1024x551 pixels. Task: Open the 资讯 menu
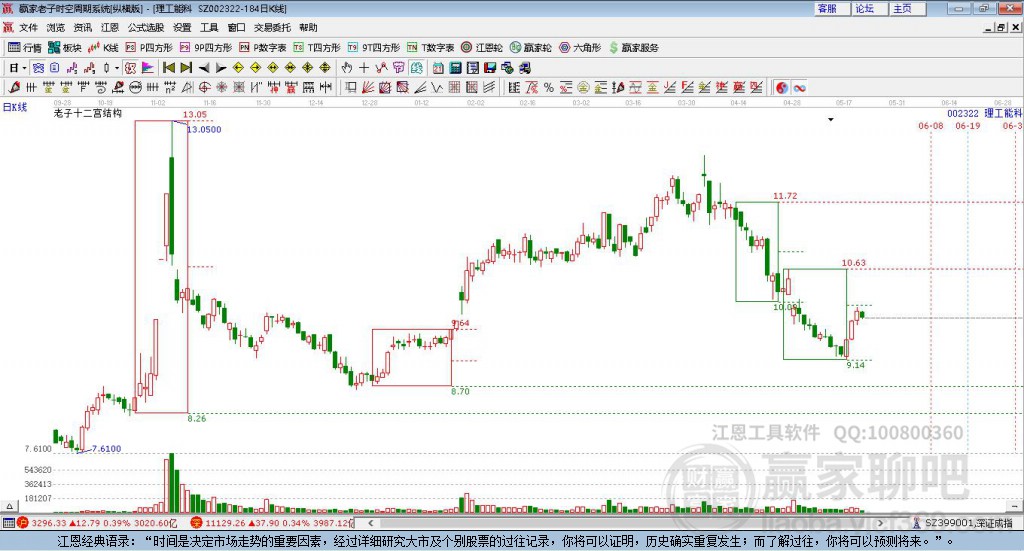pos(83,27)
